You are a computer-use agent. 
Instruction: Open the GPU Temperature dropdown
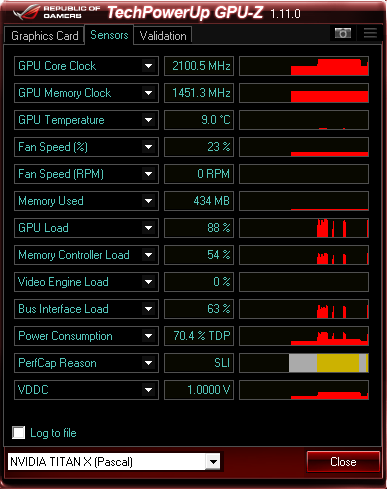tap(148, 120)
